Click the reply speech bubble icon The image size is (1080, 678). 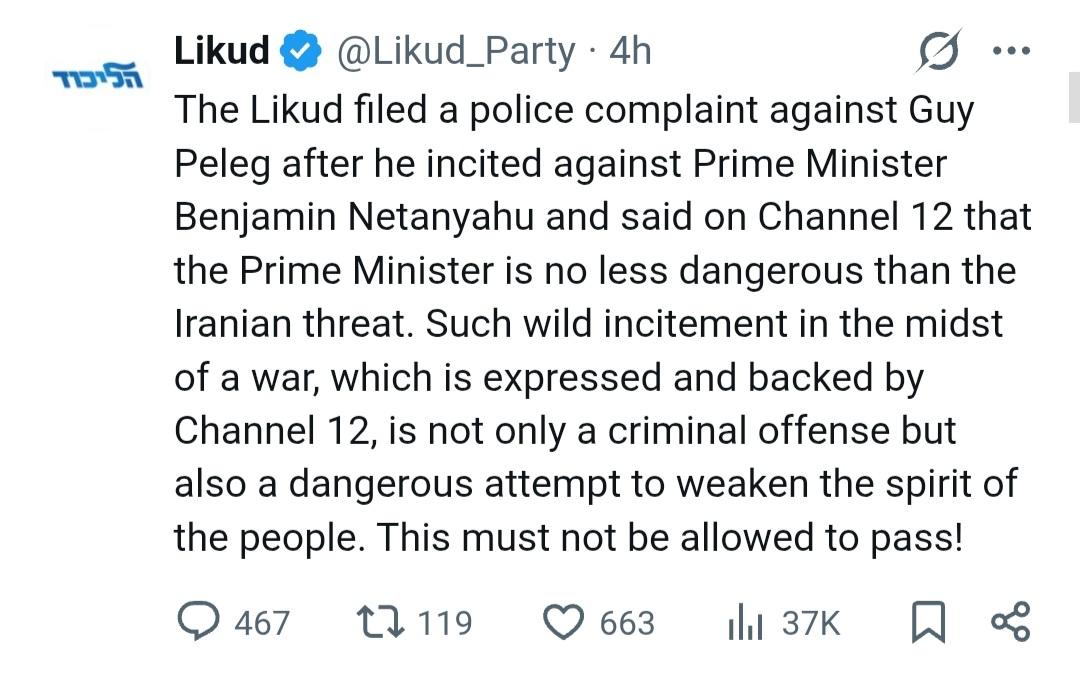pyautogui.click(x=198, y=622)
